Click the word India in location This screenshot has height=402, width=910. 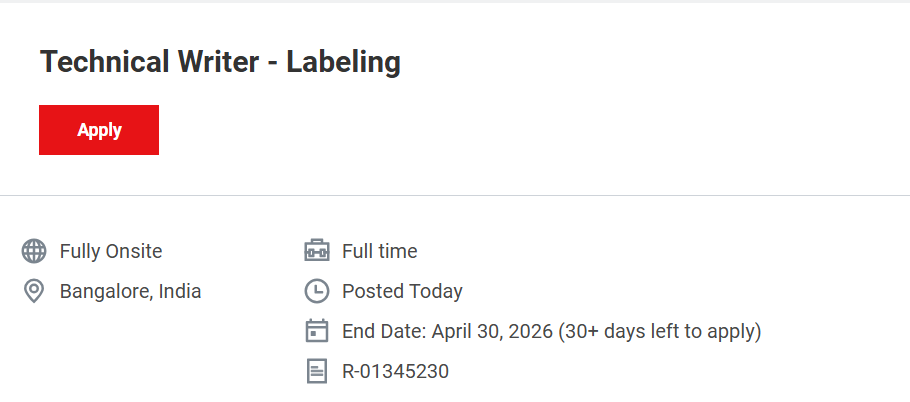180,291
